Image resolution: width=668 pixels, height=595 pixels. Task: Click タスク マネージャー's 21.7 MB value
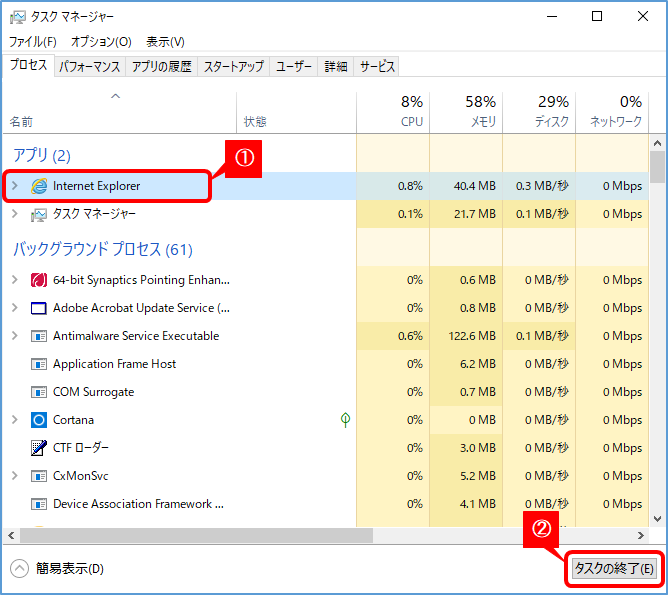point(475,214)
